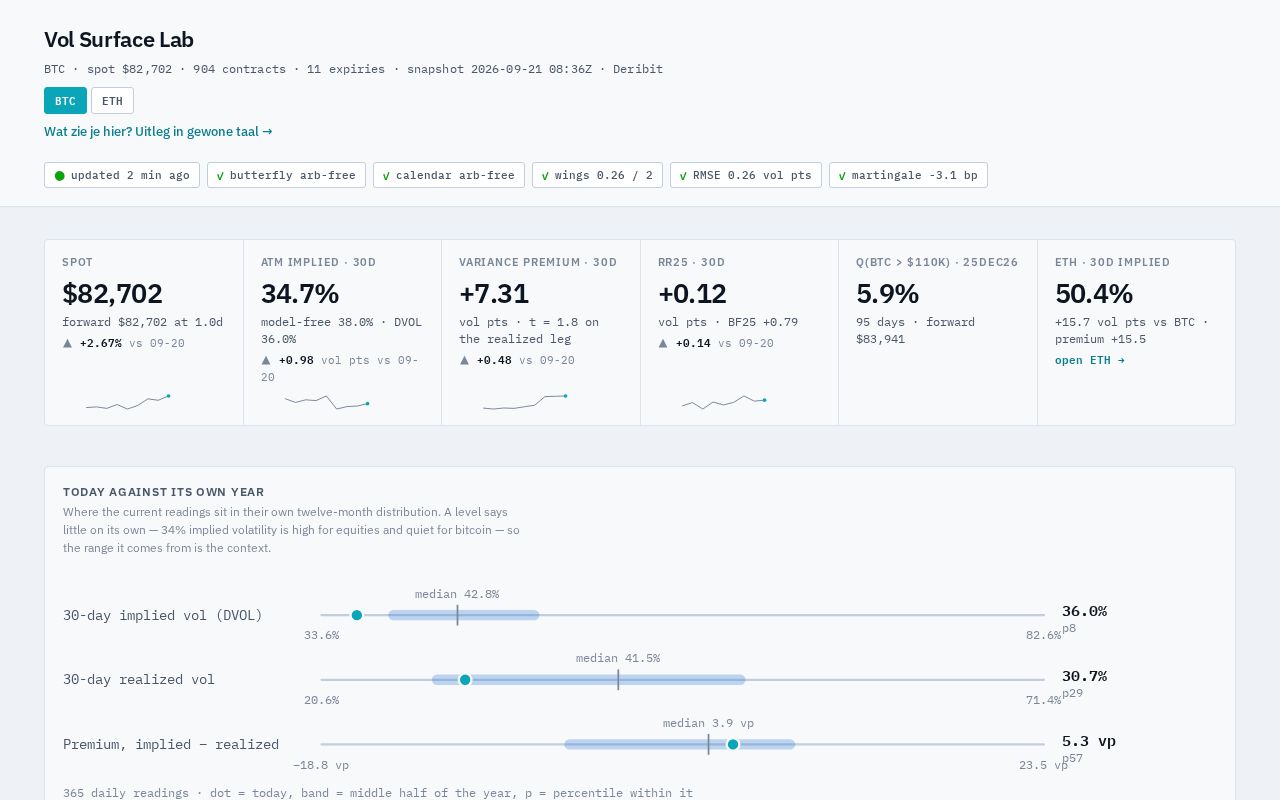Click the RR25 value +0.12
This screenshot has height=800, width=1280.
pyautogui.click(x=692, y=294)
